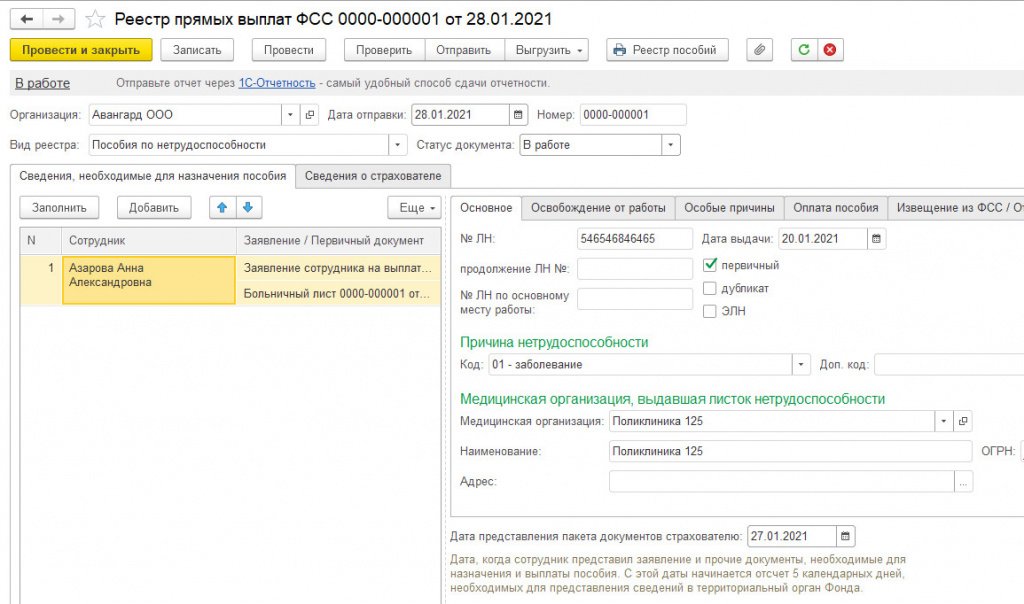Enable the дубликат checkbox
The image size is (1024, 604).
(x=710, y=288)
